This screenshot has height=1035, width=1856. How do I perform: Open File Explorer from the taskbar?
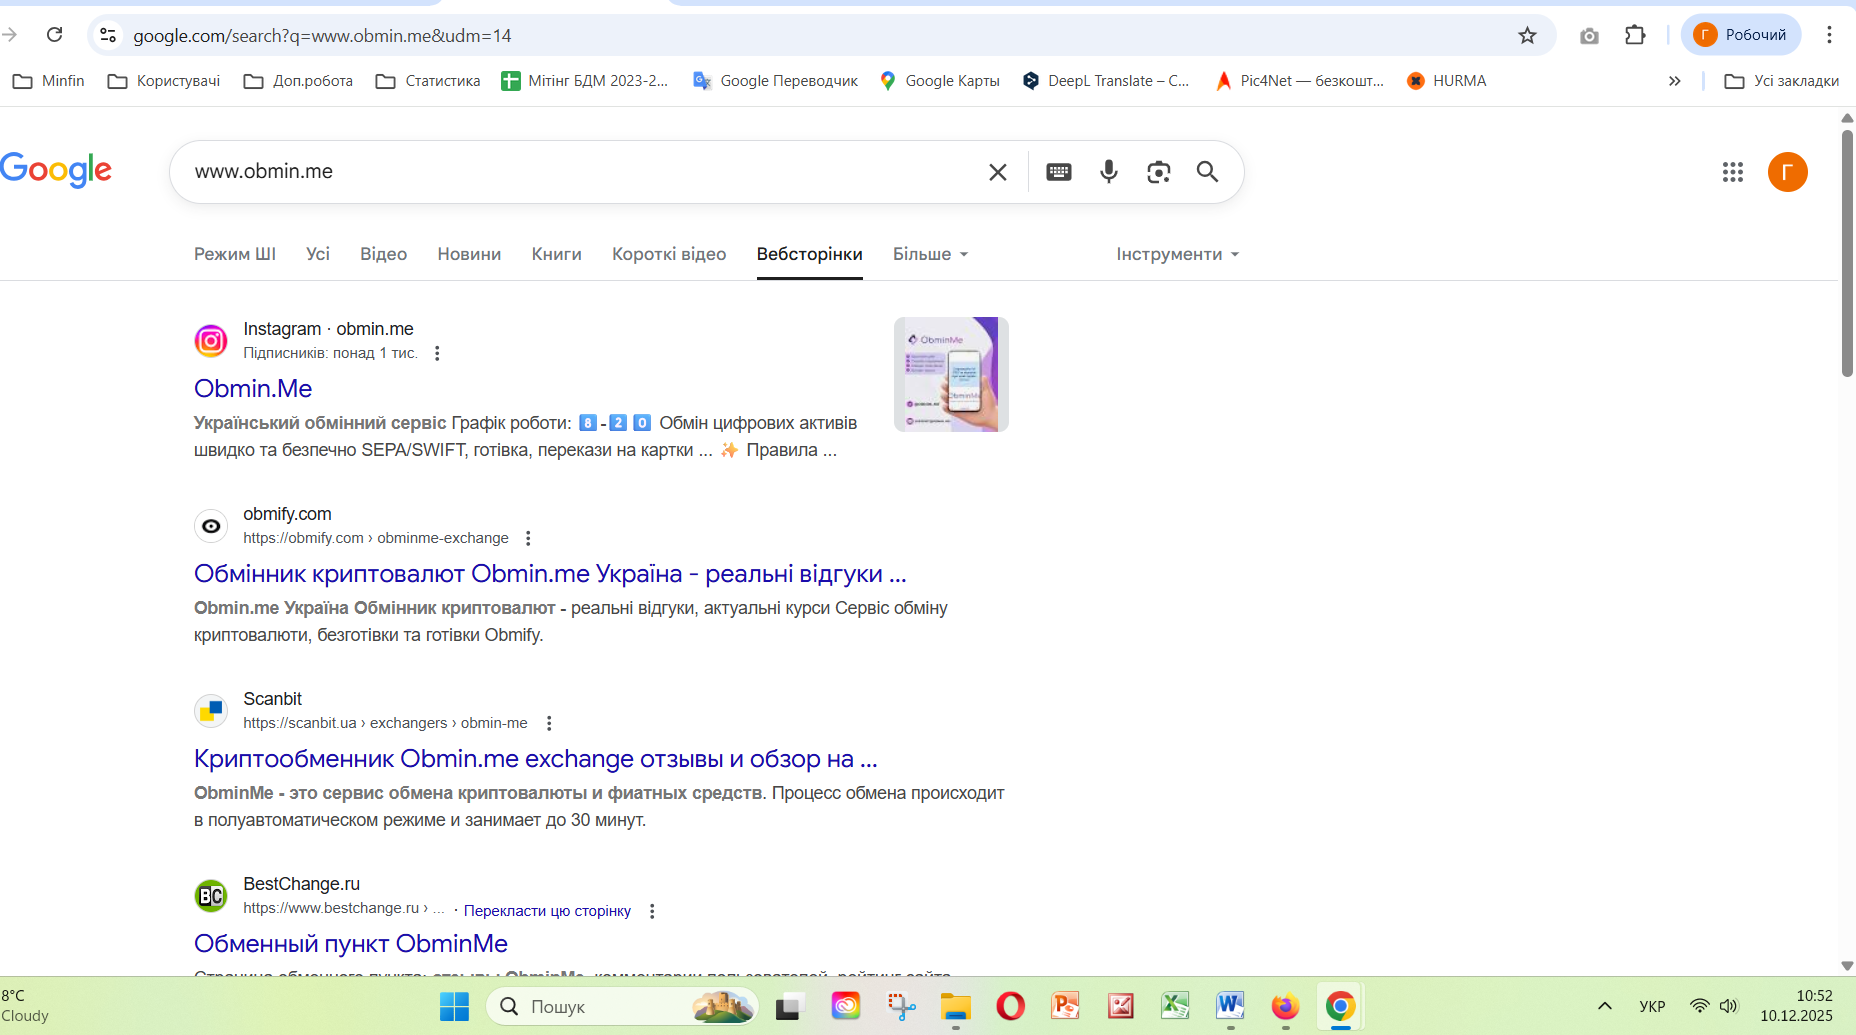(956, 1006)
